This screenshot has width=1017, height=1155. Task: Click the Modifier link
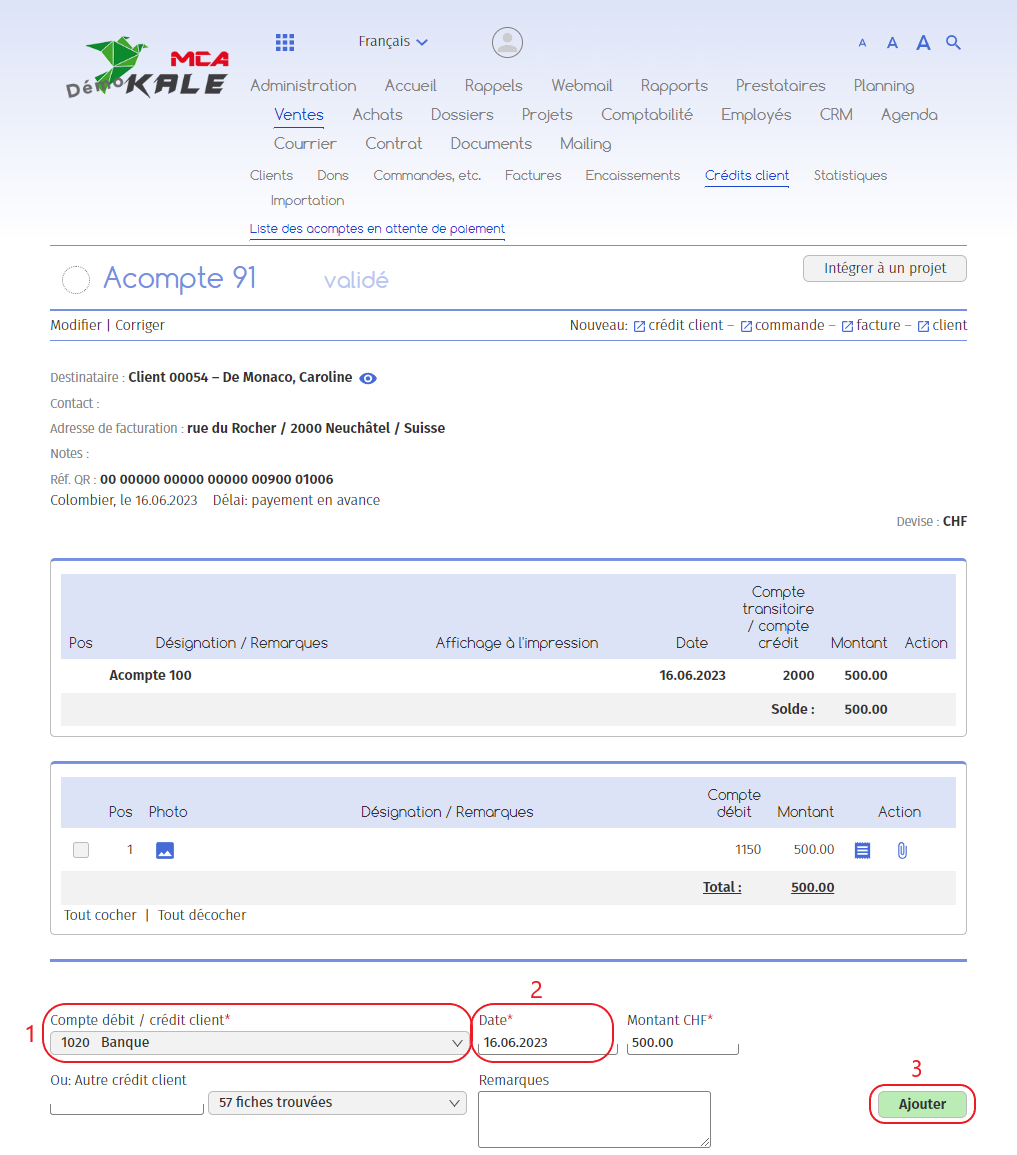[x=76, y=325]
